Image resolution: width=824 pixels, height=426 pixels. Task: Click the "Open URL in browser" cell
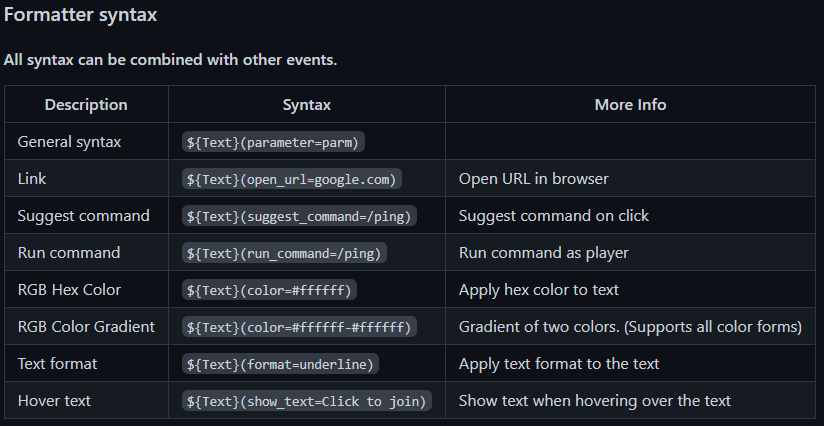coord(533,179)
